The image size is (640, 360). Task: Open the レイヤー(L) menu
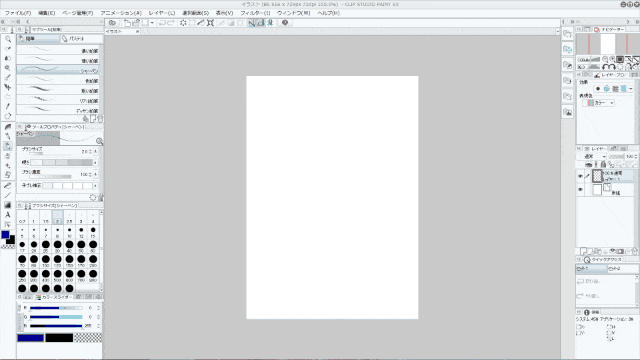click(162, 13)
